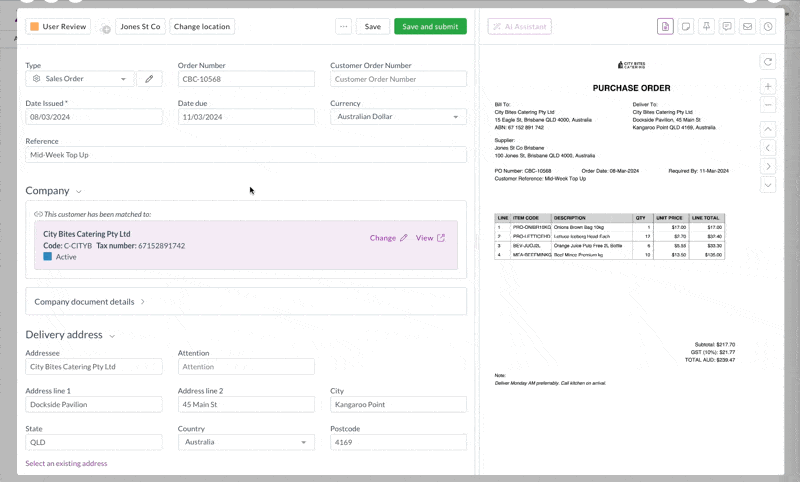
Task: Open the email envelope icon
Action: (x=747, y=27)
